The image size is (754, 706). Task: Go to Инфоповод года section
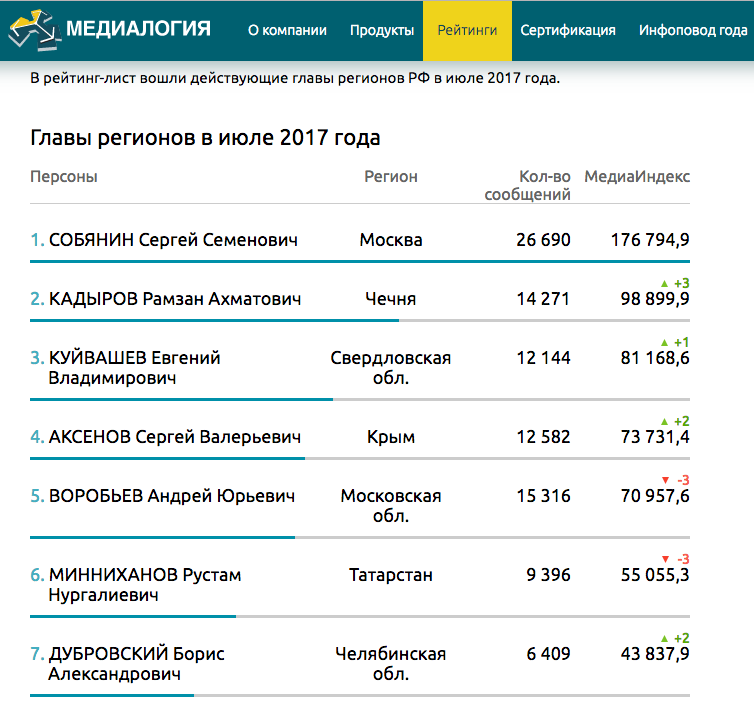(693, 30)
